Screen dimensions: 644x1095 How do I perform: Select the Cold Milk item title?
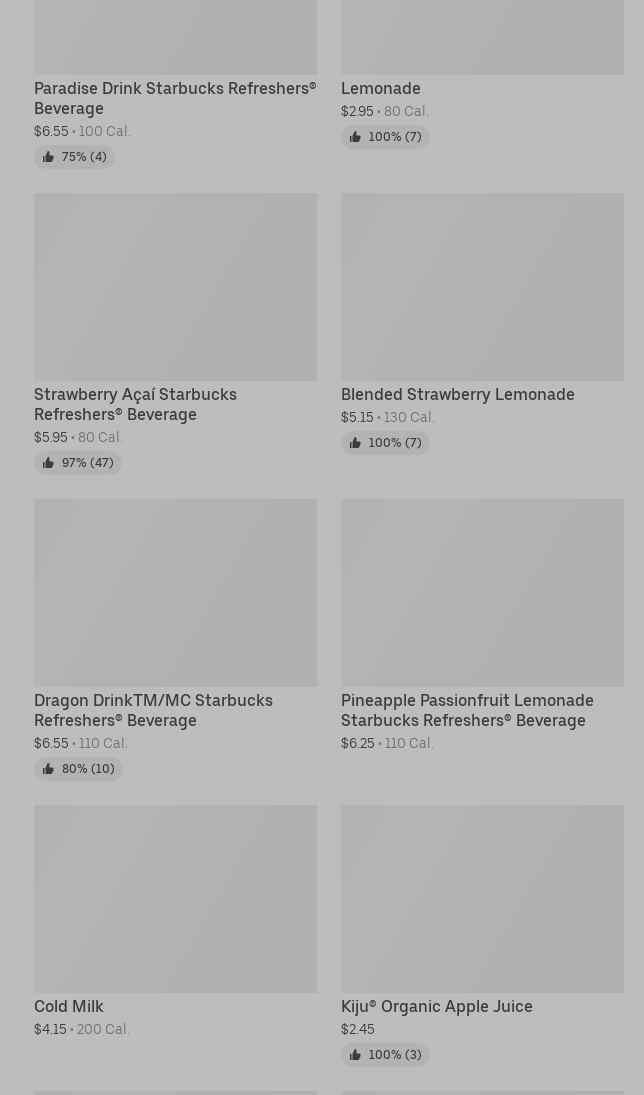tap(68, 1006)
